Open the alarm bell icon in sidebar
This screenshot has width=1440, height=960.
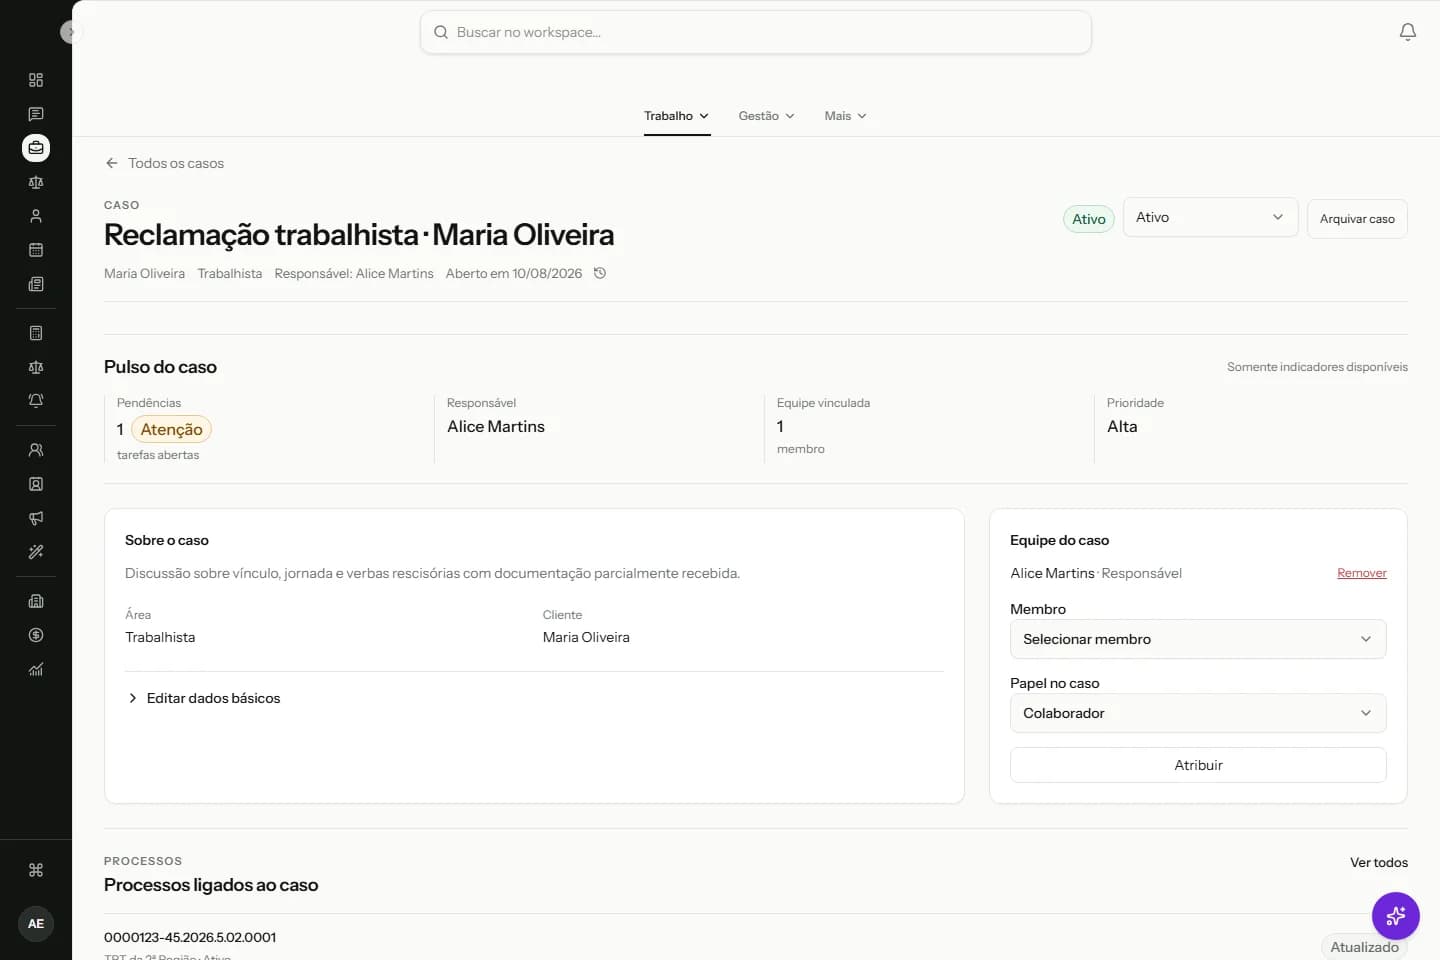[x=36, y=401]
